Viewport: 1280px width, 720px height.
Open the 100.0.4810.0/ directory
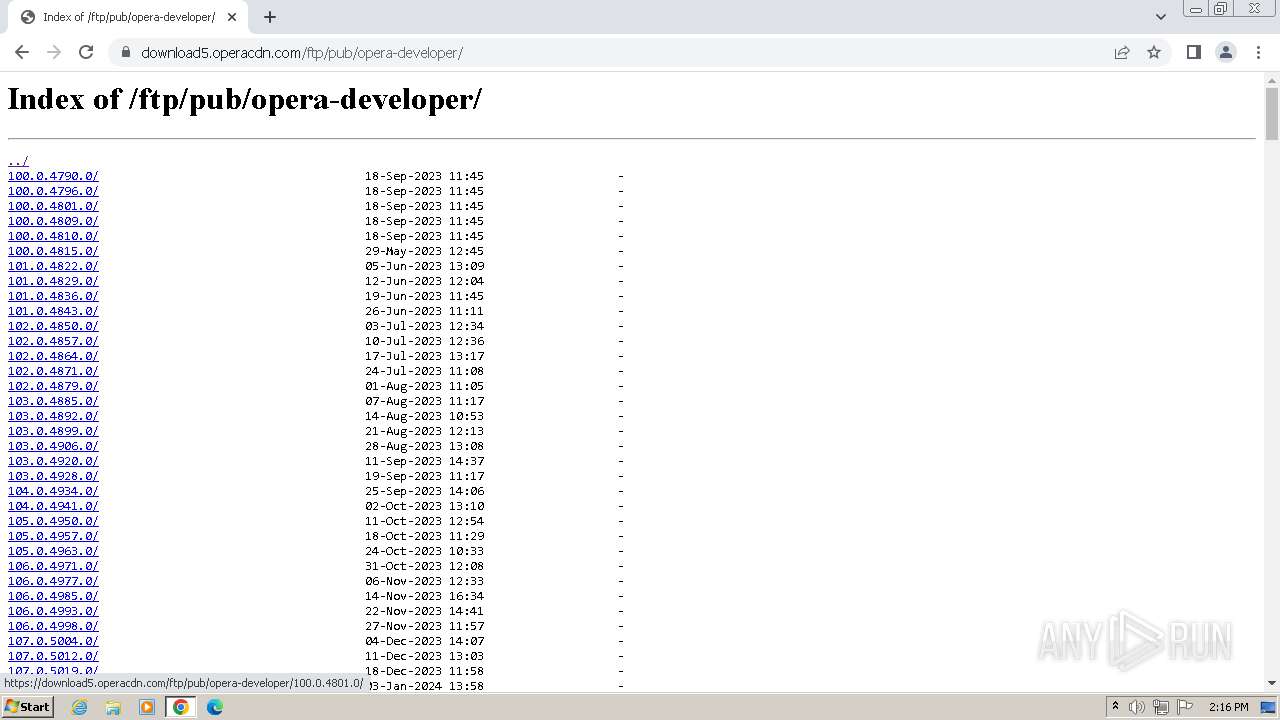(x=53, y=236)
